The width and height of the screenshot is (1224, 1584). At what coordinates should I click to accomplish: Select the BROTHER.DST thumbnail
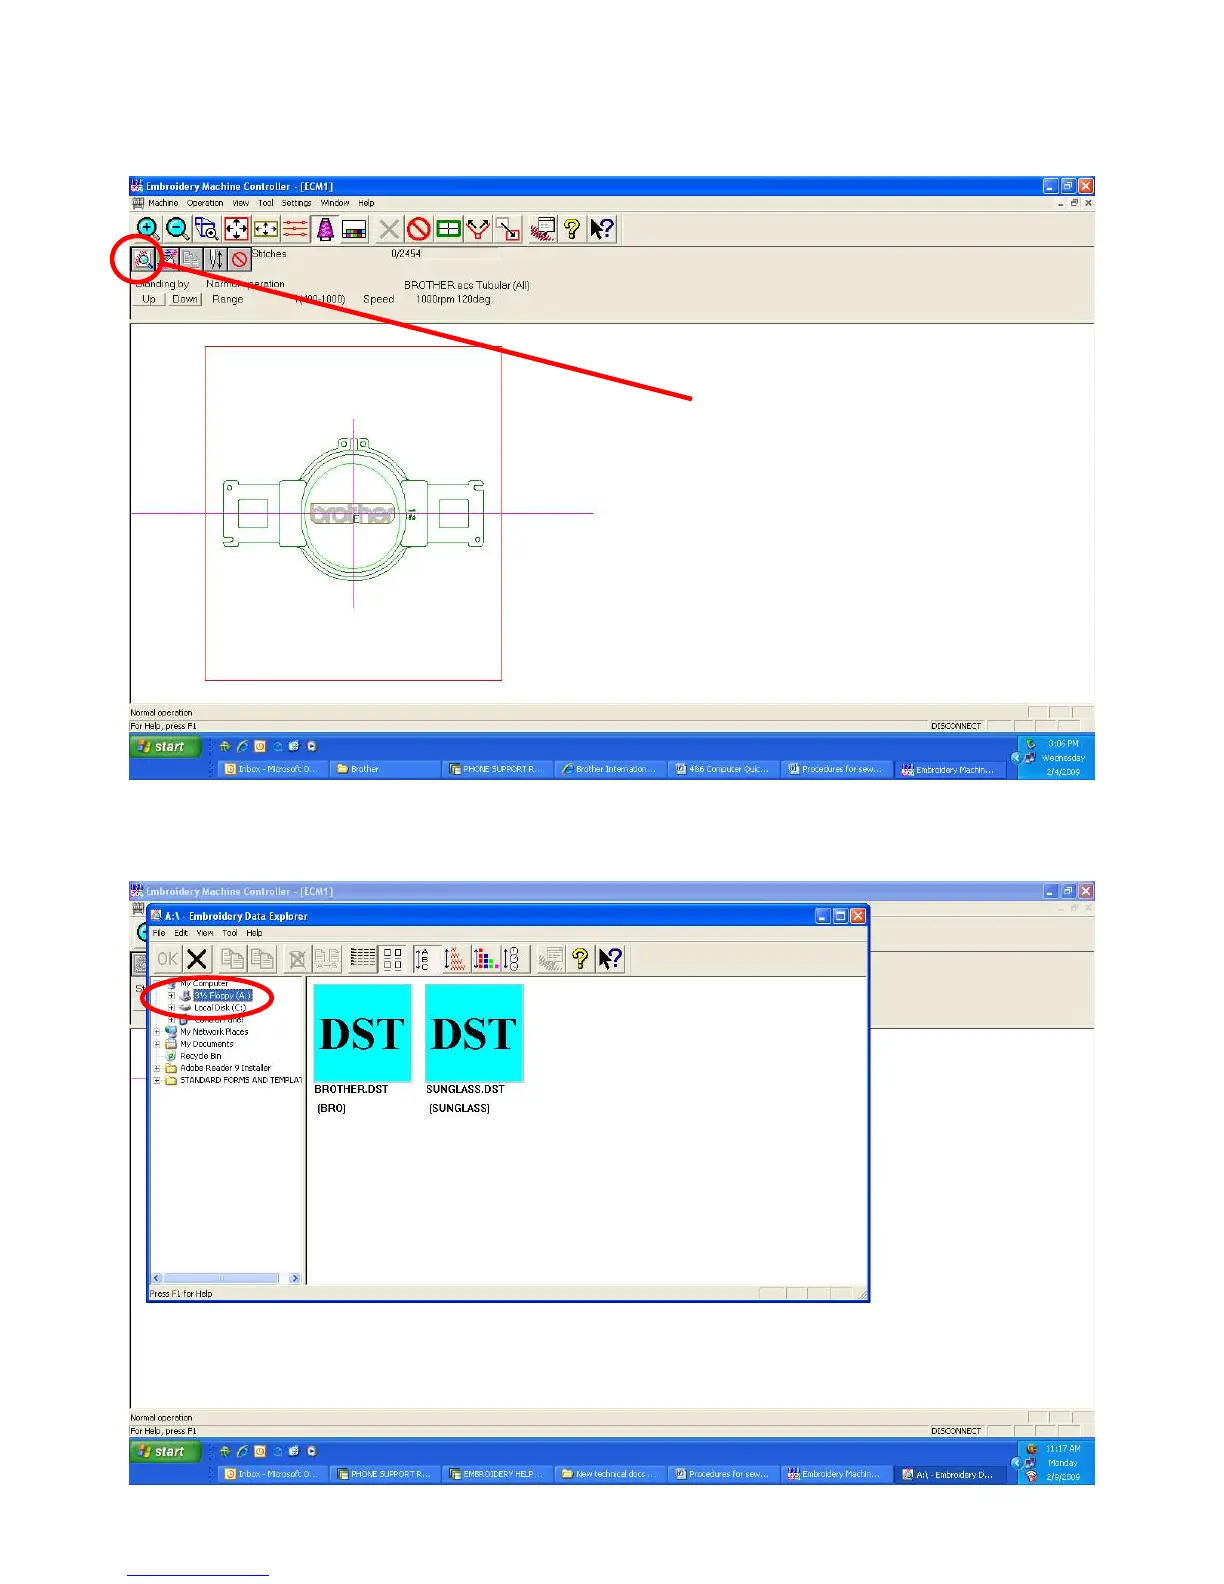362,1033
